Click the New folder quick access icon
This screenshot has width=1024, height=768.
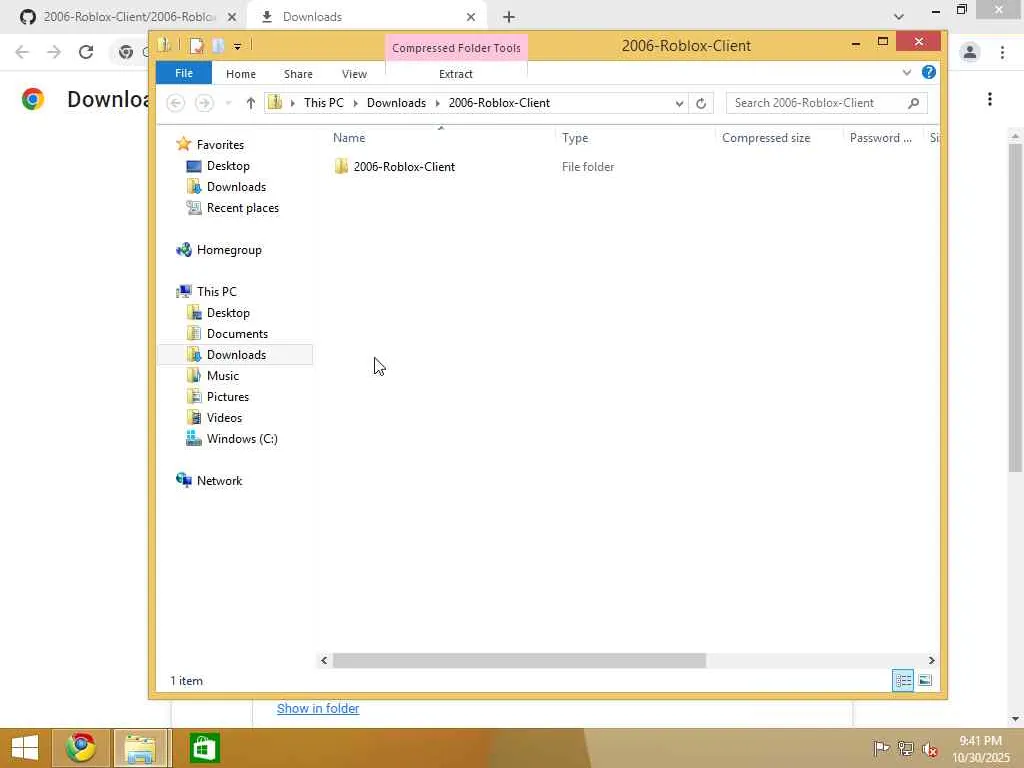pyautogui.click(x=218, y=45)
